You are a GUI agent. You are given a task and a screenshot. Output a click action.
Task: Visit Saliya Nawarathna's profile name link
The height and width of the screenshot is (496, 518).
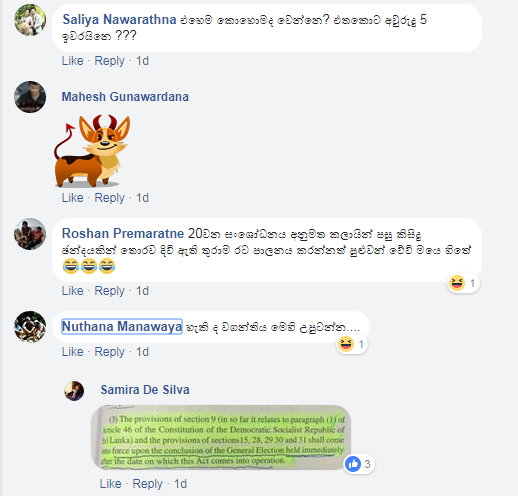coord(119,20)
